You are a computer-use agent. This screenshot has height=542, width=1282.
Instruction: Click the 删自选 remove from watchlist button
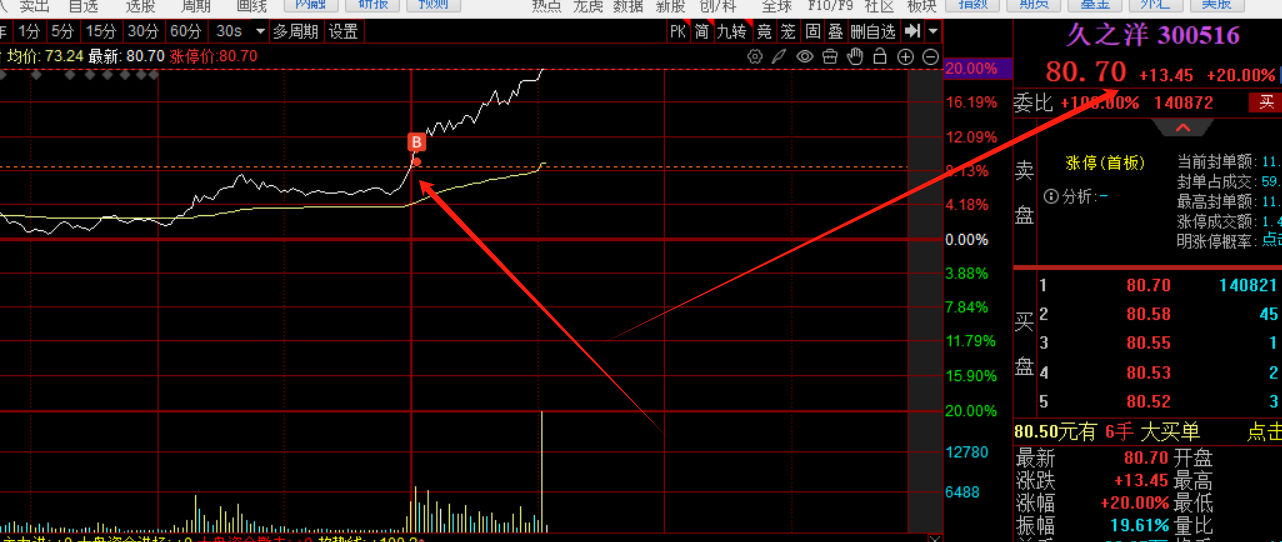(873, 31)
